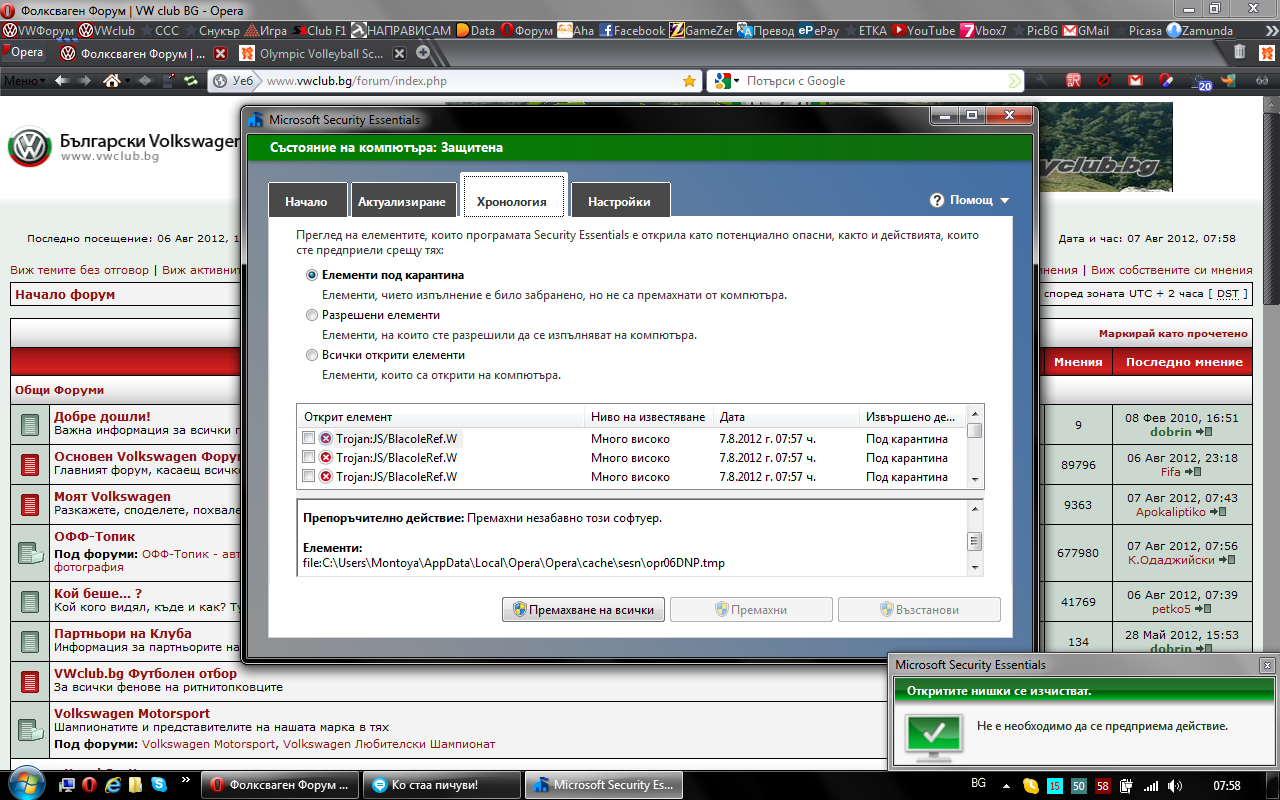
Task: Select Разрешени елементи radio button
Action: click(312, 315)
